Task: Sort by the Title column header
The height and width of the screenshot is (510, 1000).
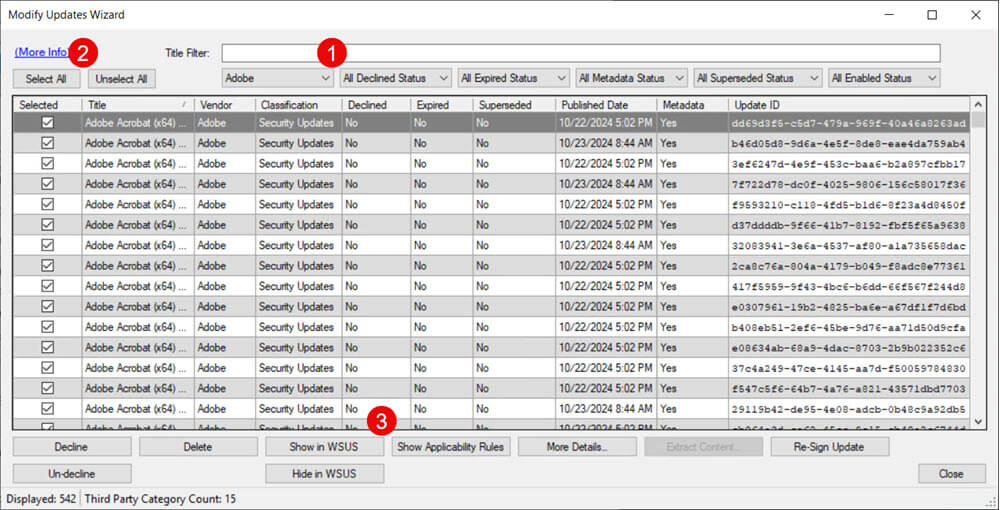Action: (138, 105)
